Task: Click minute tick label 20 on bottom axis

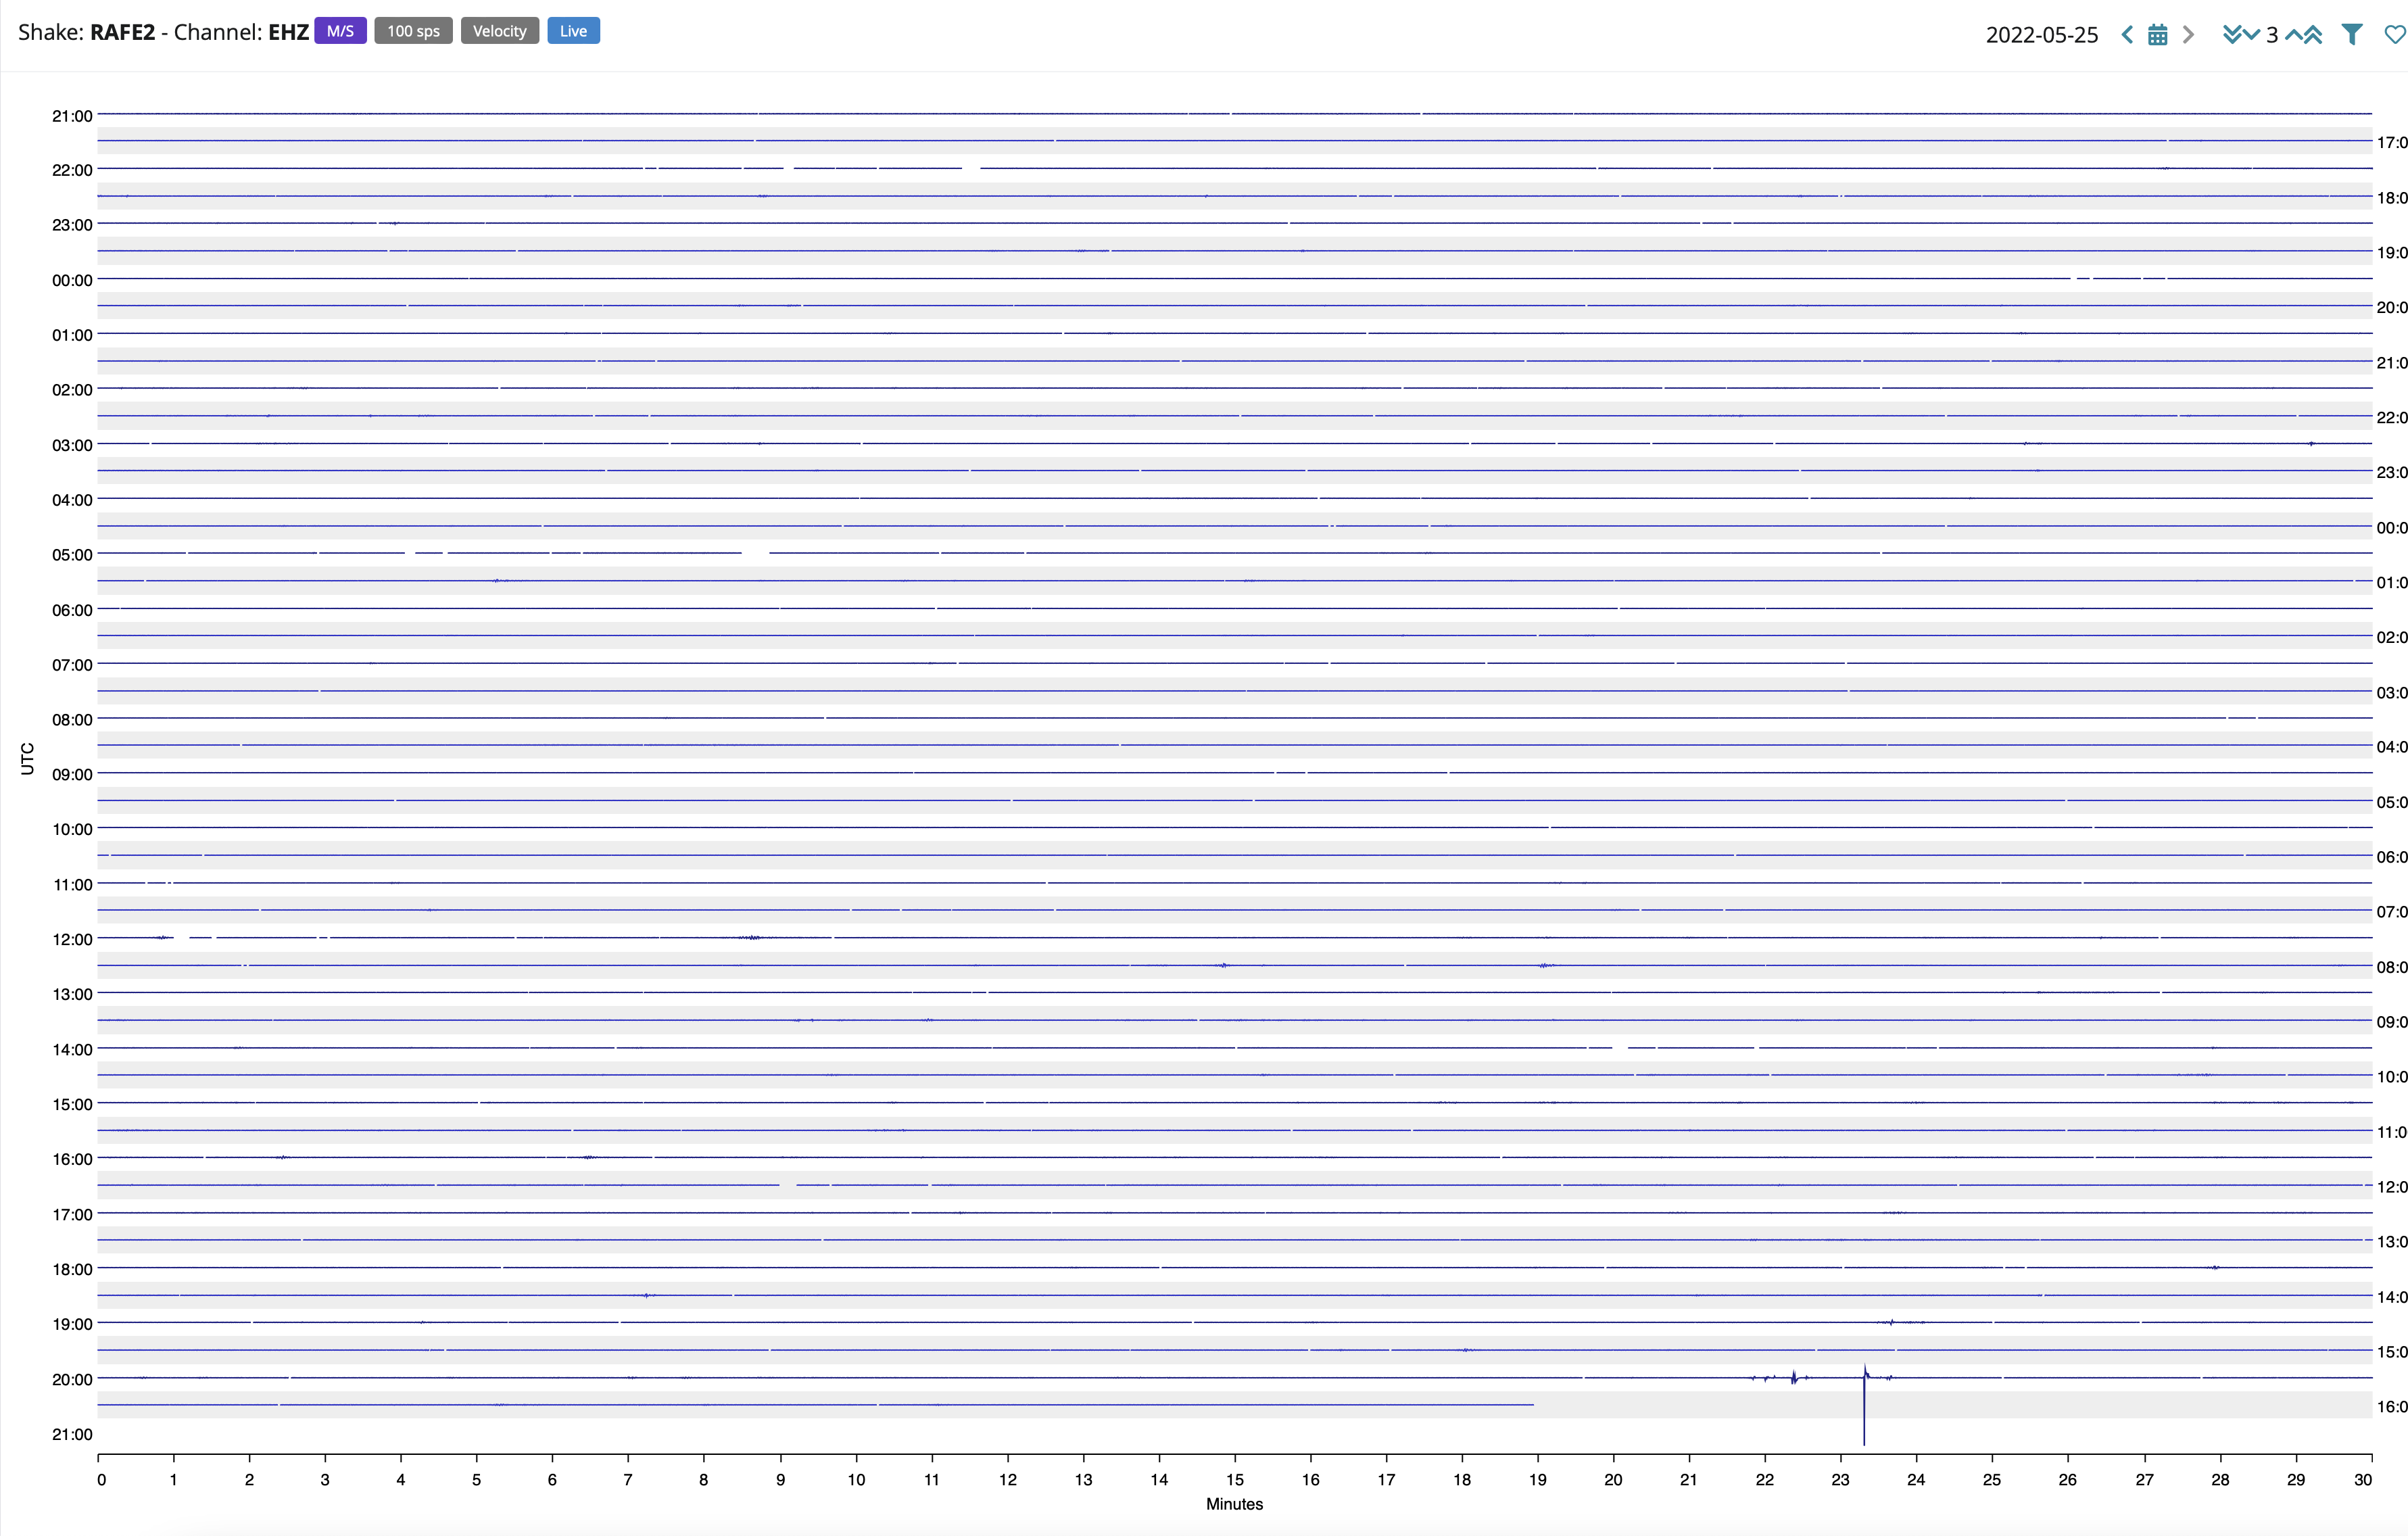Action: (x=1613, y=1480)
